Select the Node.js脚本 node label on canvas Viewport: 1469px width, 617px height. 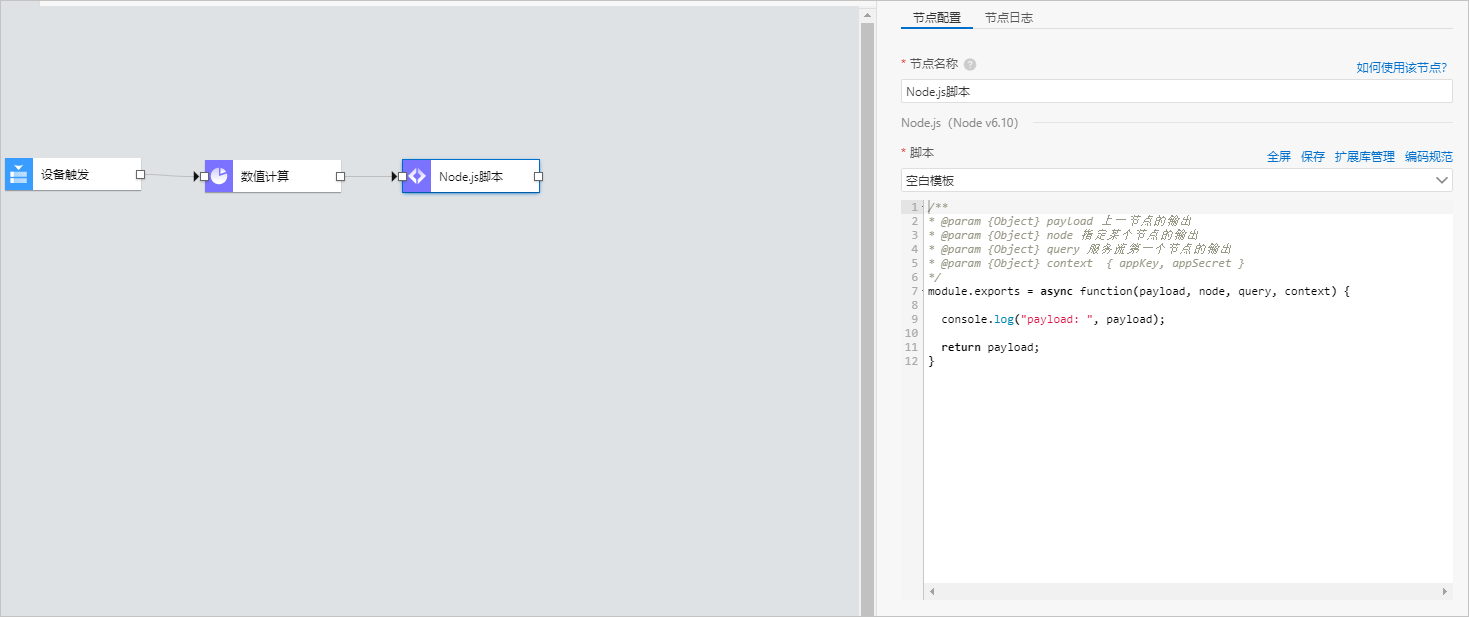[471, 176]
